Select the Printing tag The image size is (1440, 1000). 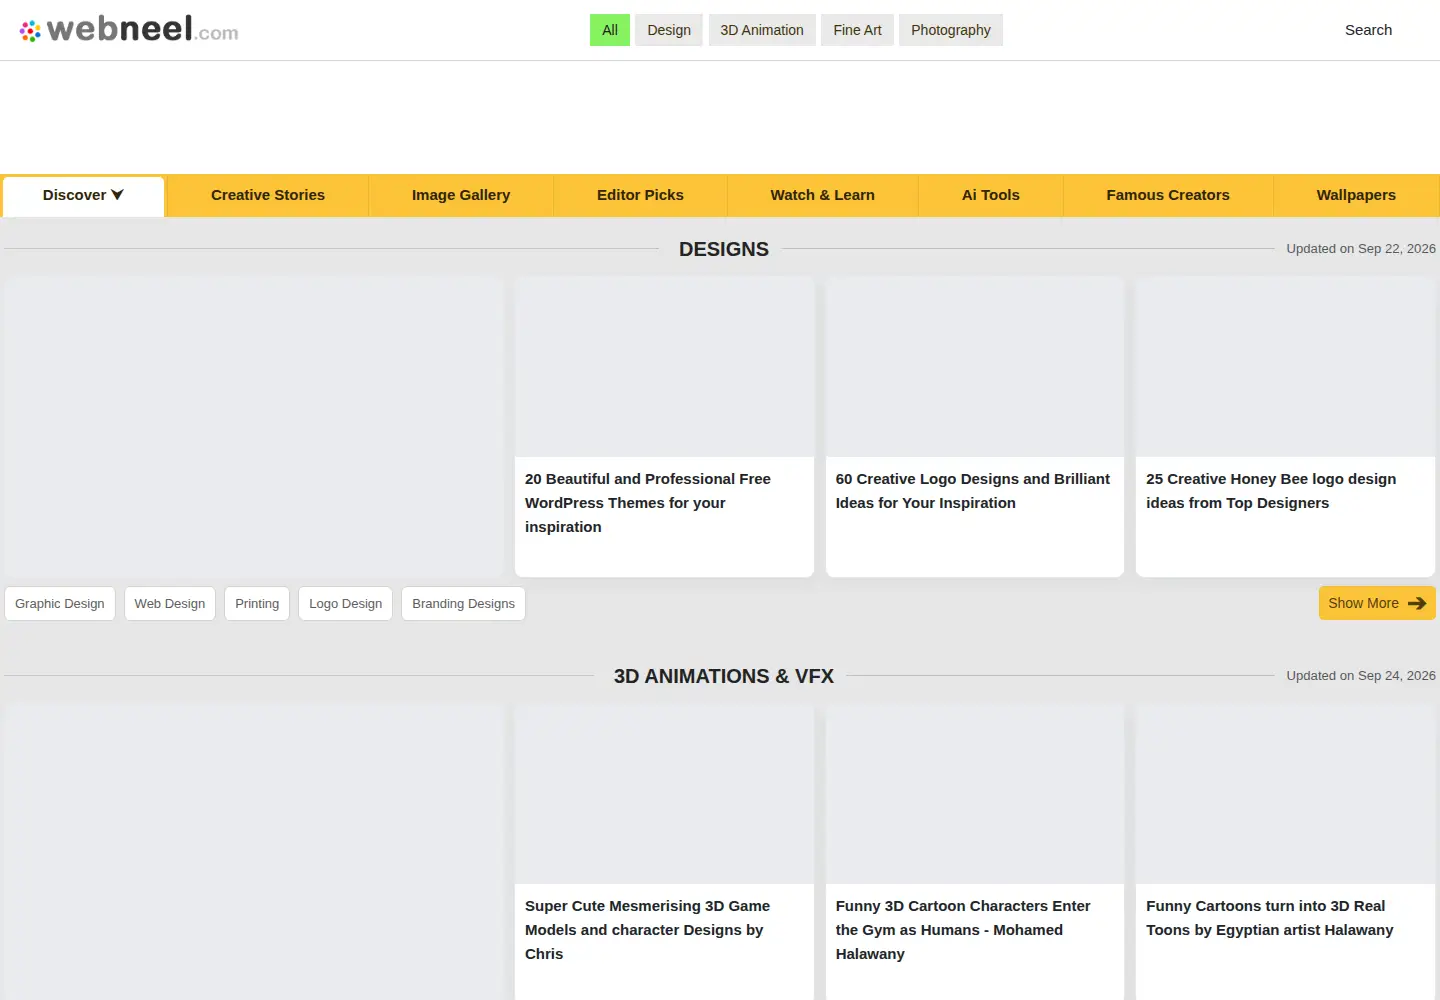point(257,604)
